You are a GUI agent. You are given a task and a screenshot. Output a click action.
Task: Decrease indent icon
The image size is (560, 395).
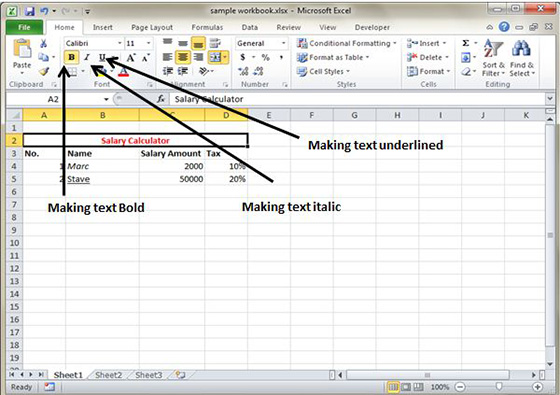(168, 71)
